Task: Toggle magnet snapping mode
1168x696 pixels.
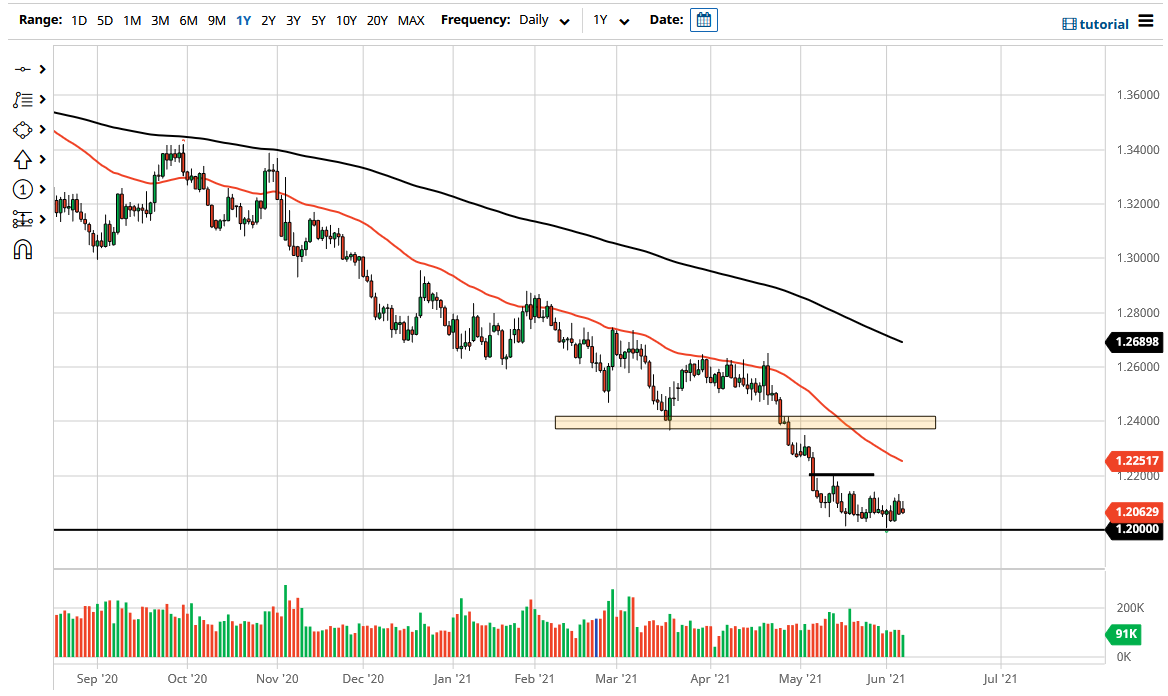Action: coord(22,249)
